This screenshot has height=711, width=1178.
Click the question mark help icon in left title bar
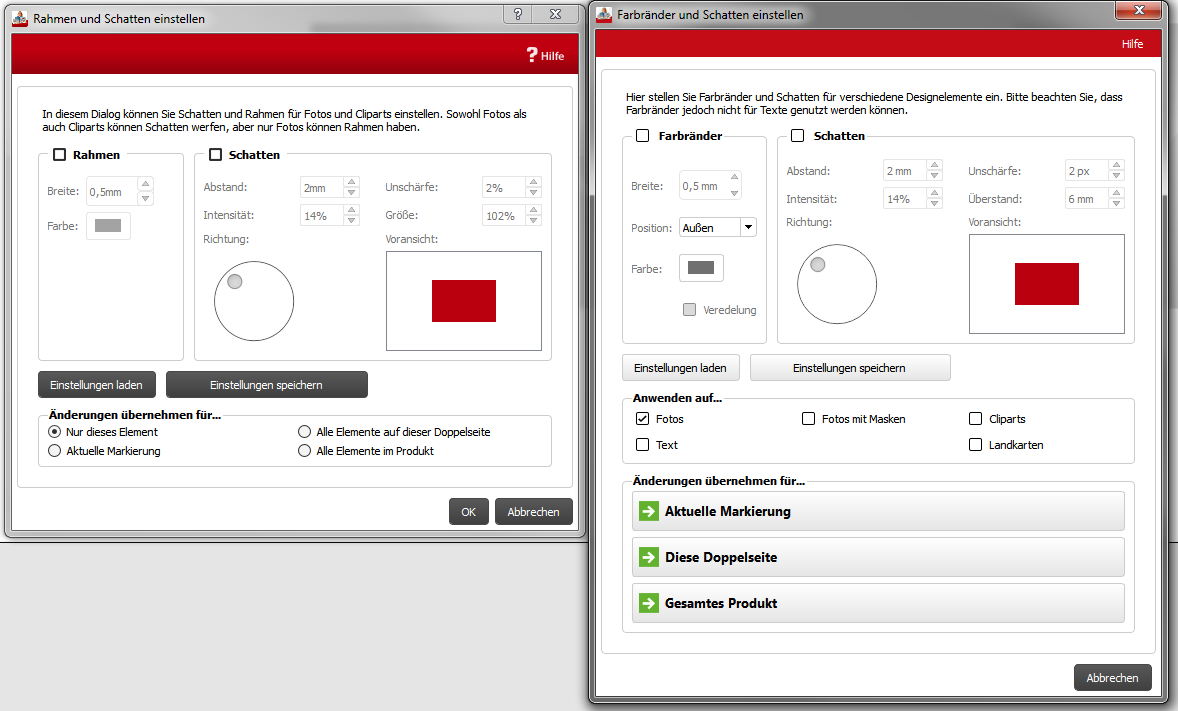[518, 14]
